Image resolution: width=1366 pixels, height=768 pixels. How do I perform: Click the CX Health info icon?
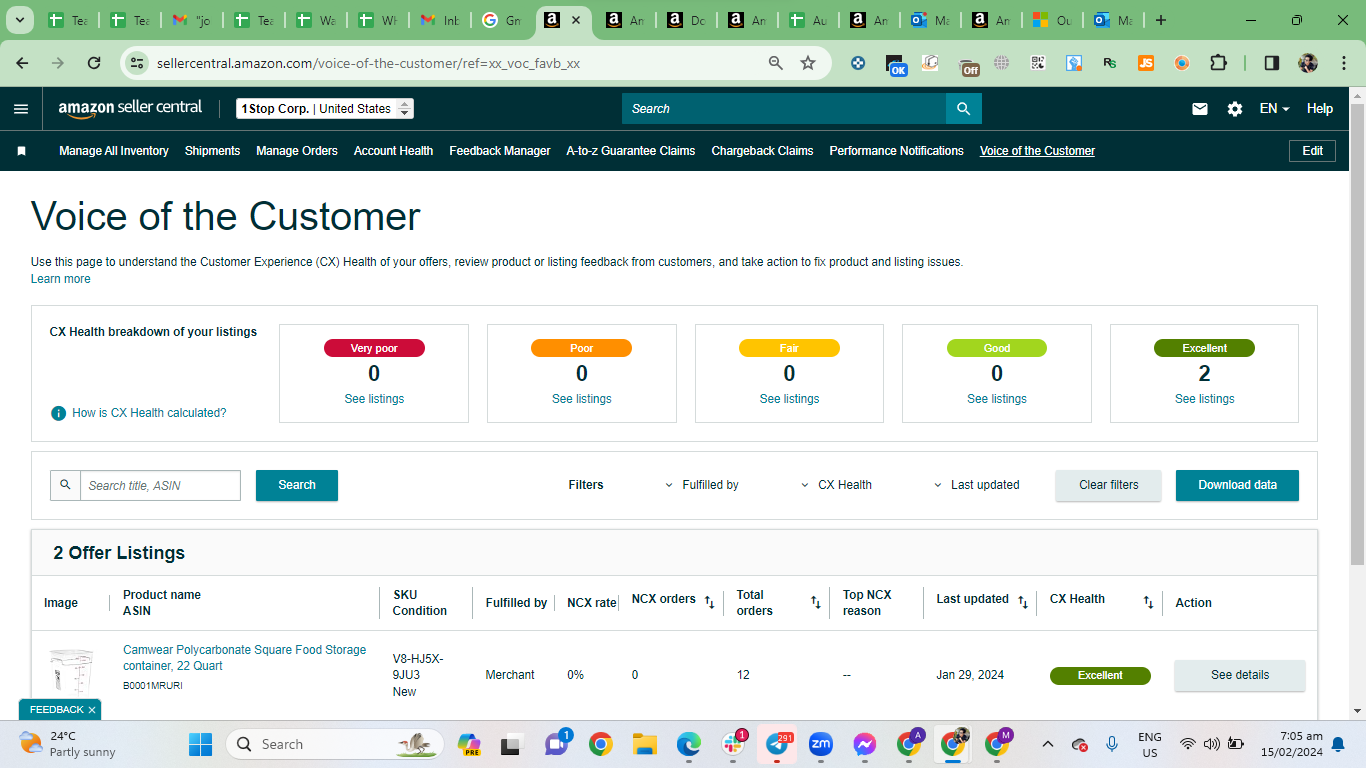[59, 413]
